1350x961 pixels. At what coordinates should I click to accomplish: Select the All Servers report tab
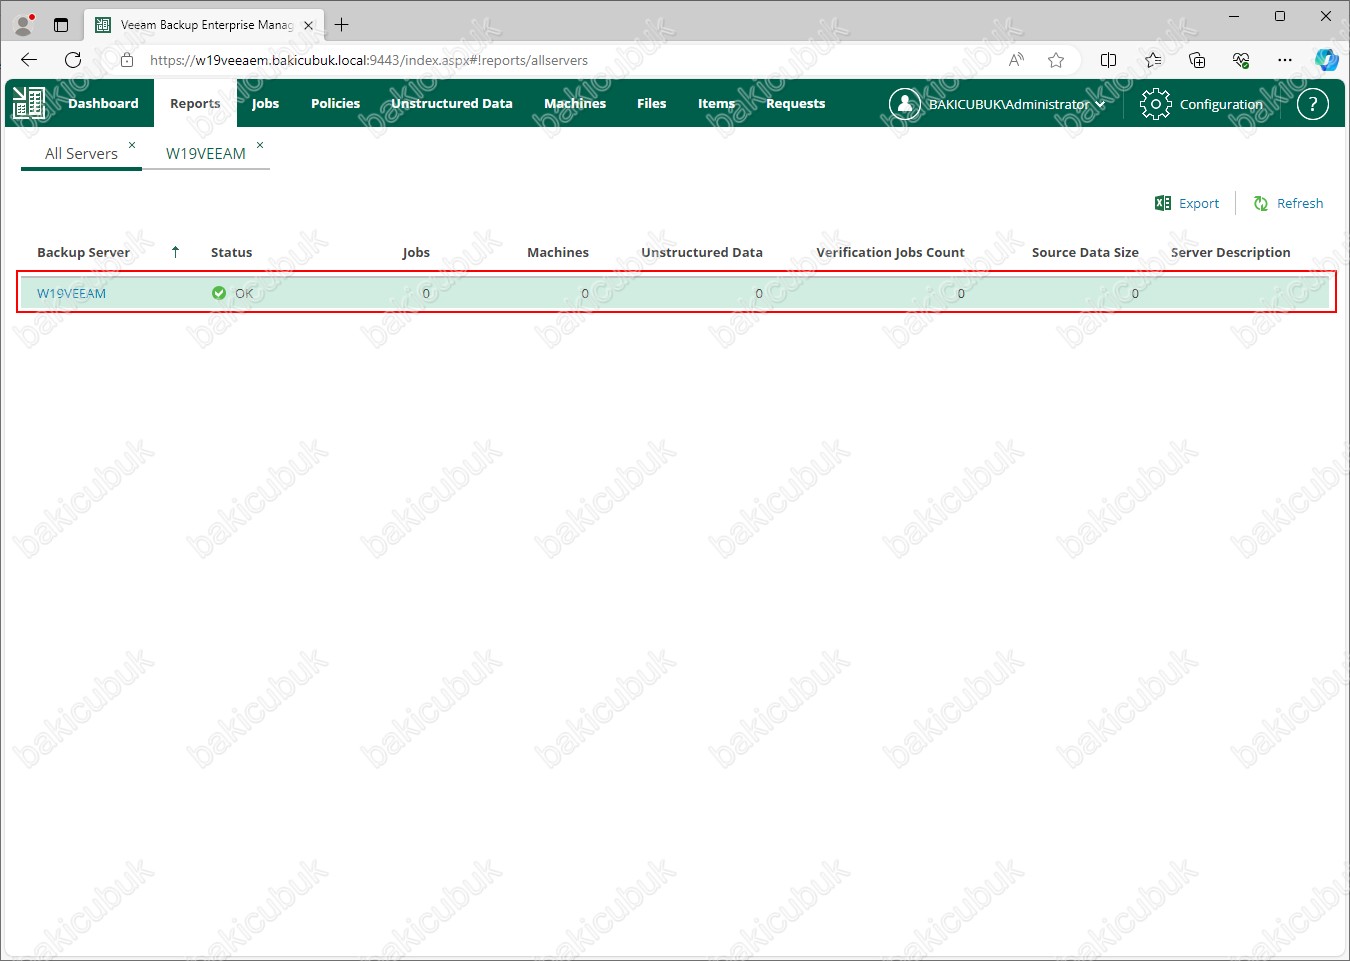coord(81,153)
